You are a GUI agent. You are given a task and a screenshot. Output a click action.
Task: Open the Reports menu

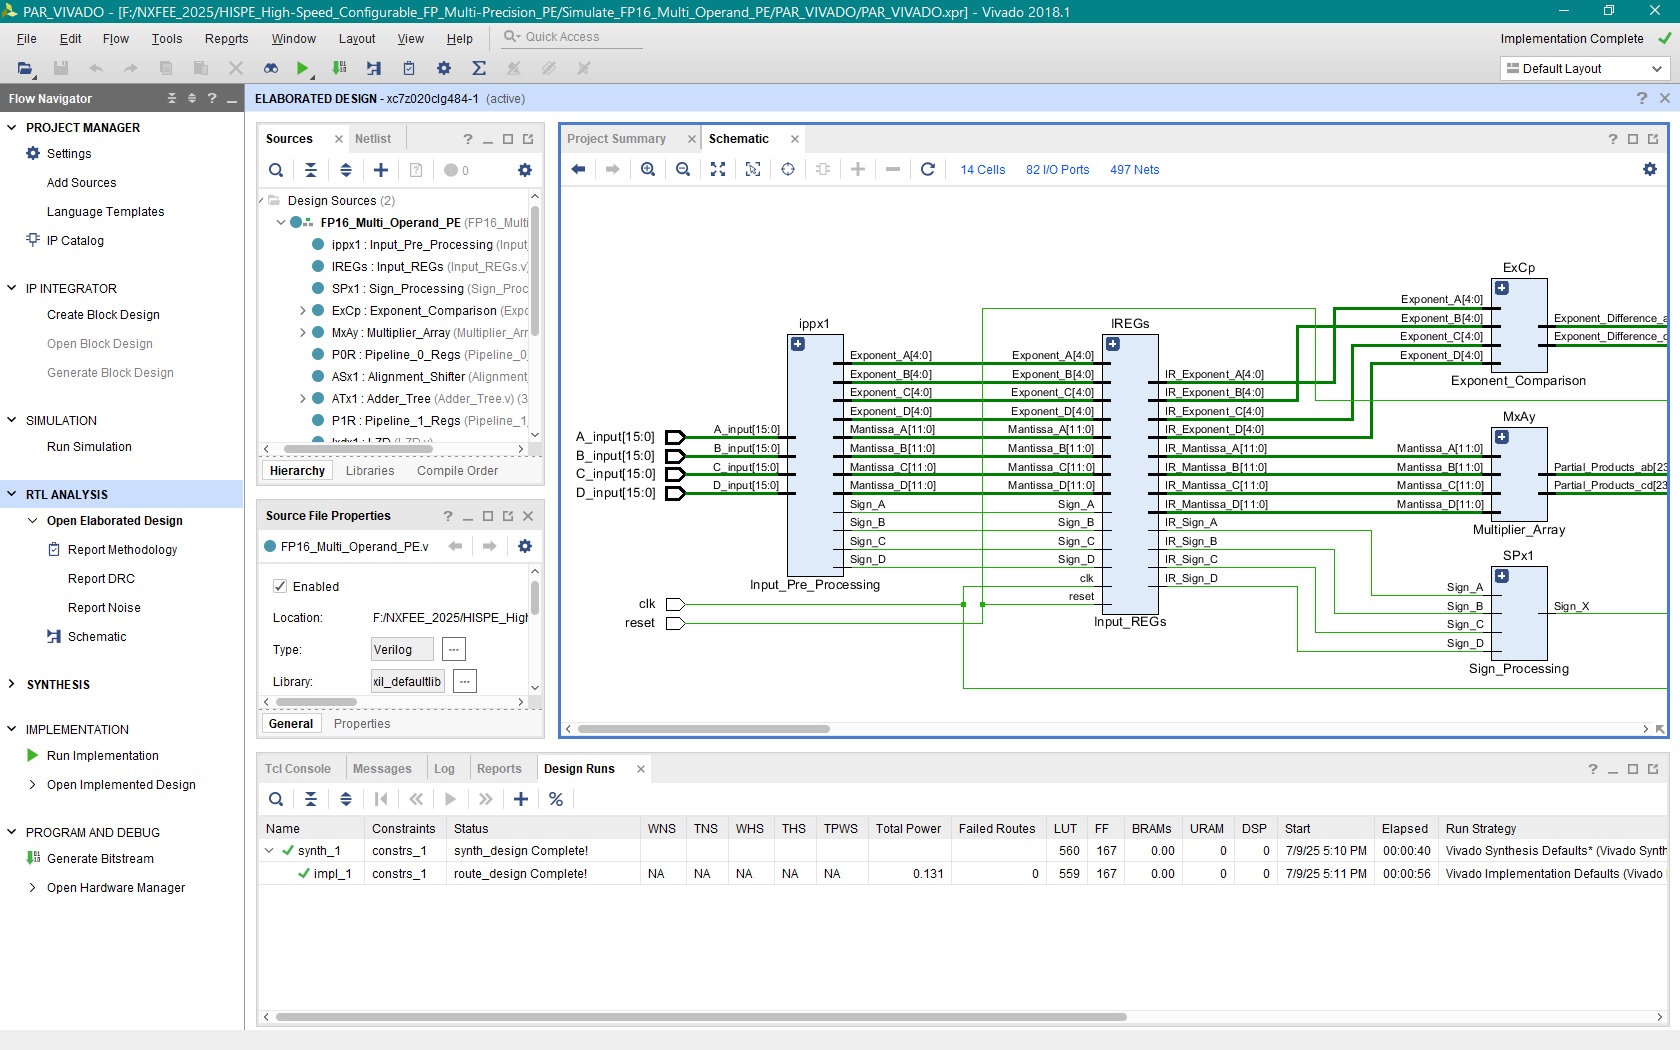coord(226,38)
